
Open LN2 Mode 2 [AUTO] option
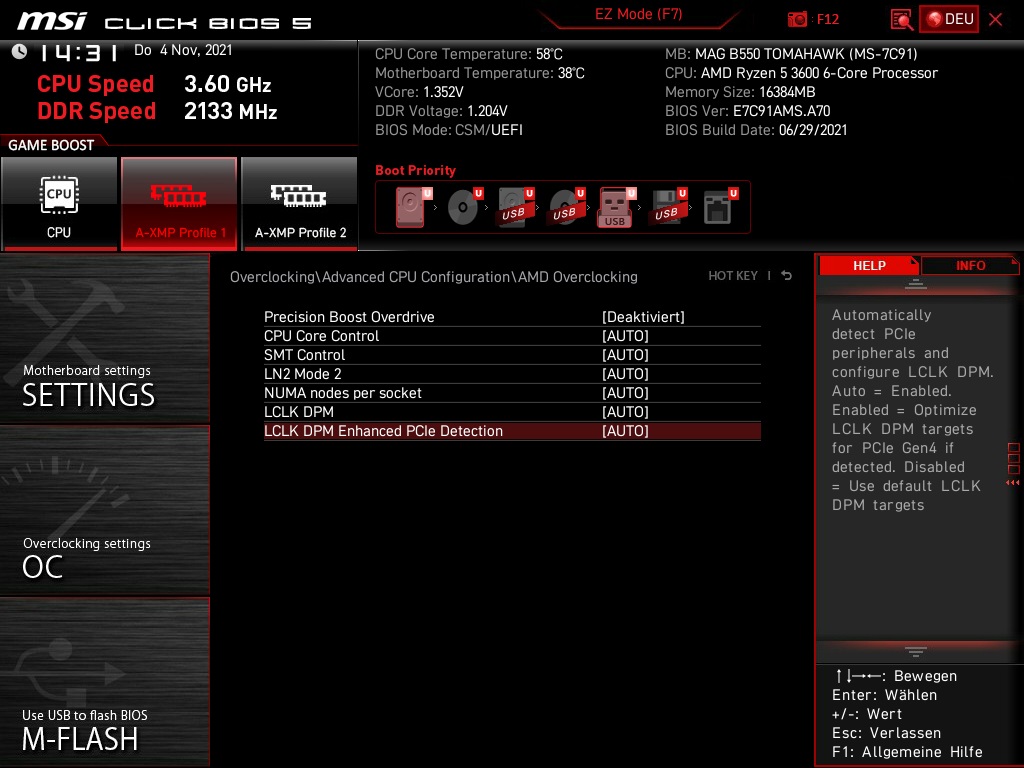(x=625, y=374)
